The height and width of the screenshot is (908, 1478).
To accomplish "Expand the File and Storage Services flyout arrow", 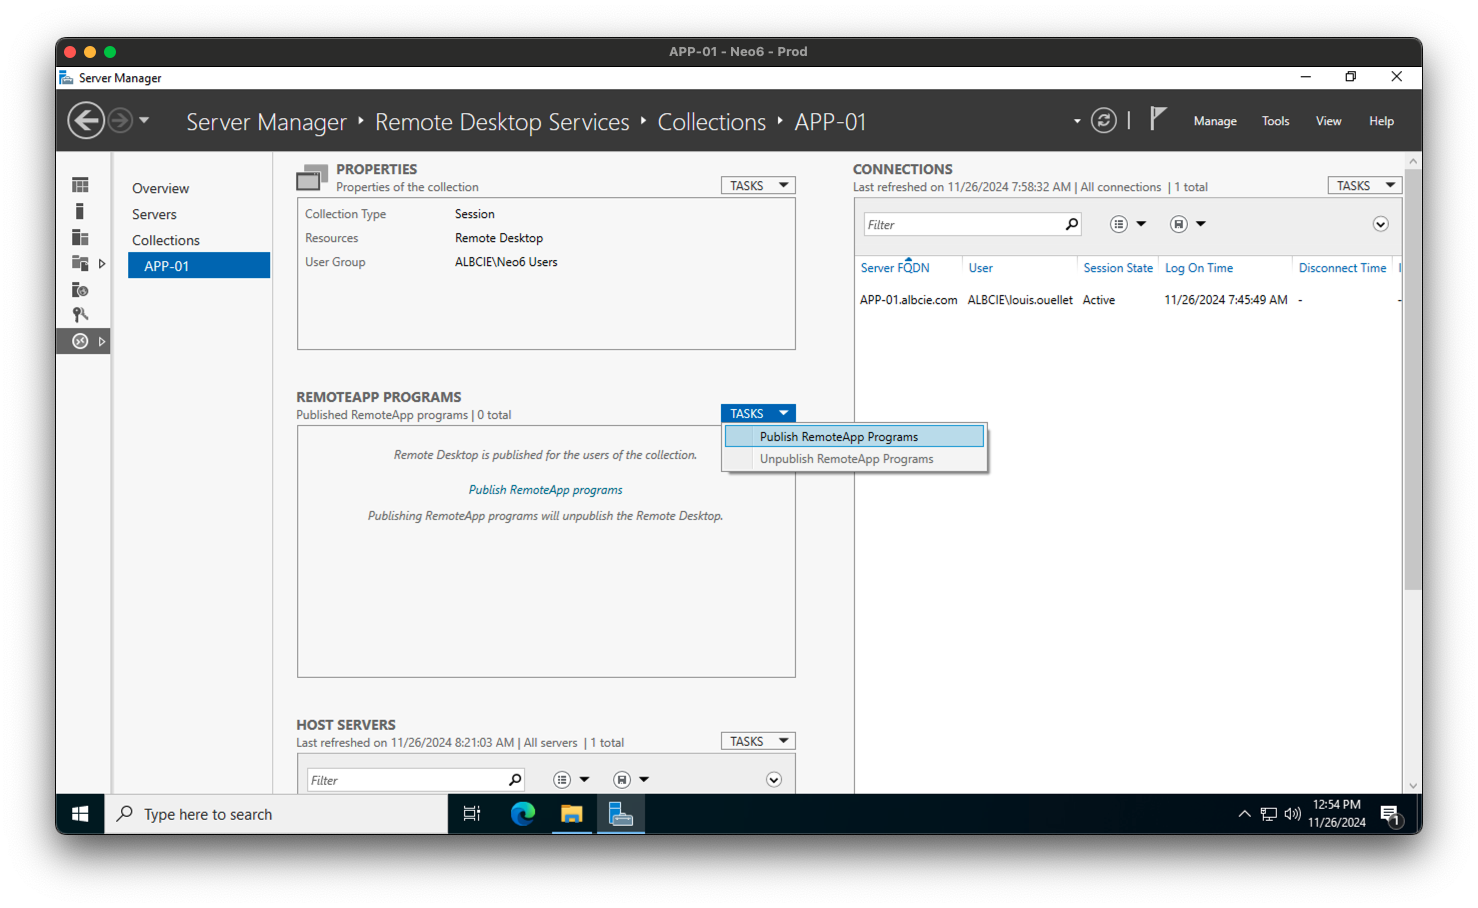I will coord(103,263).
